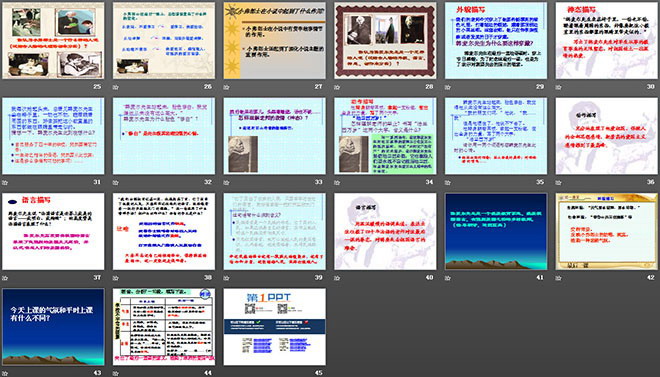Select slide 30 thumbnail titled 神态描写
The width and height of the screenshot is (660, 377).
(607, 40)
